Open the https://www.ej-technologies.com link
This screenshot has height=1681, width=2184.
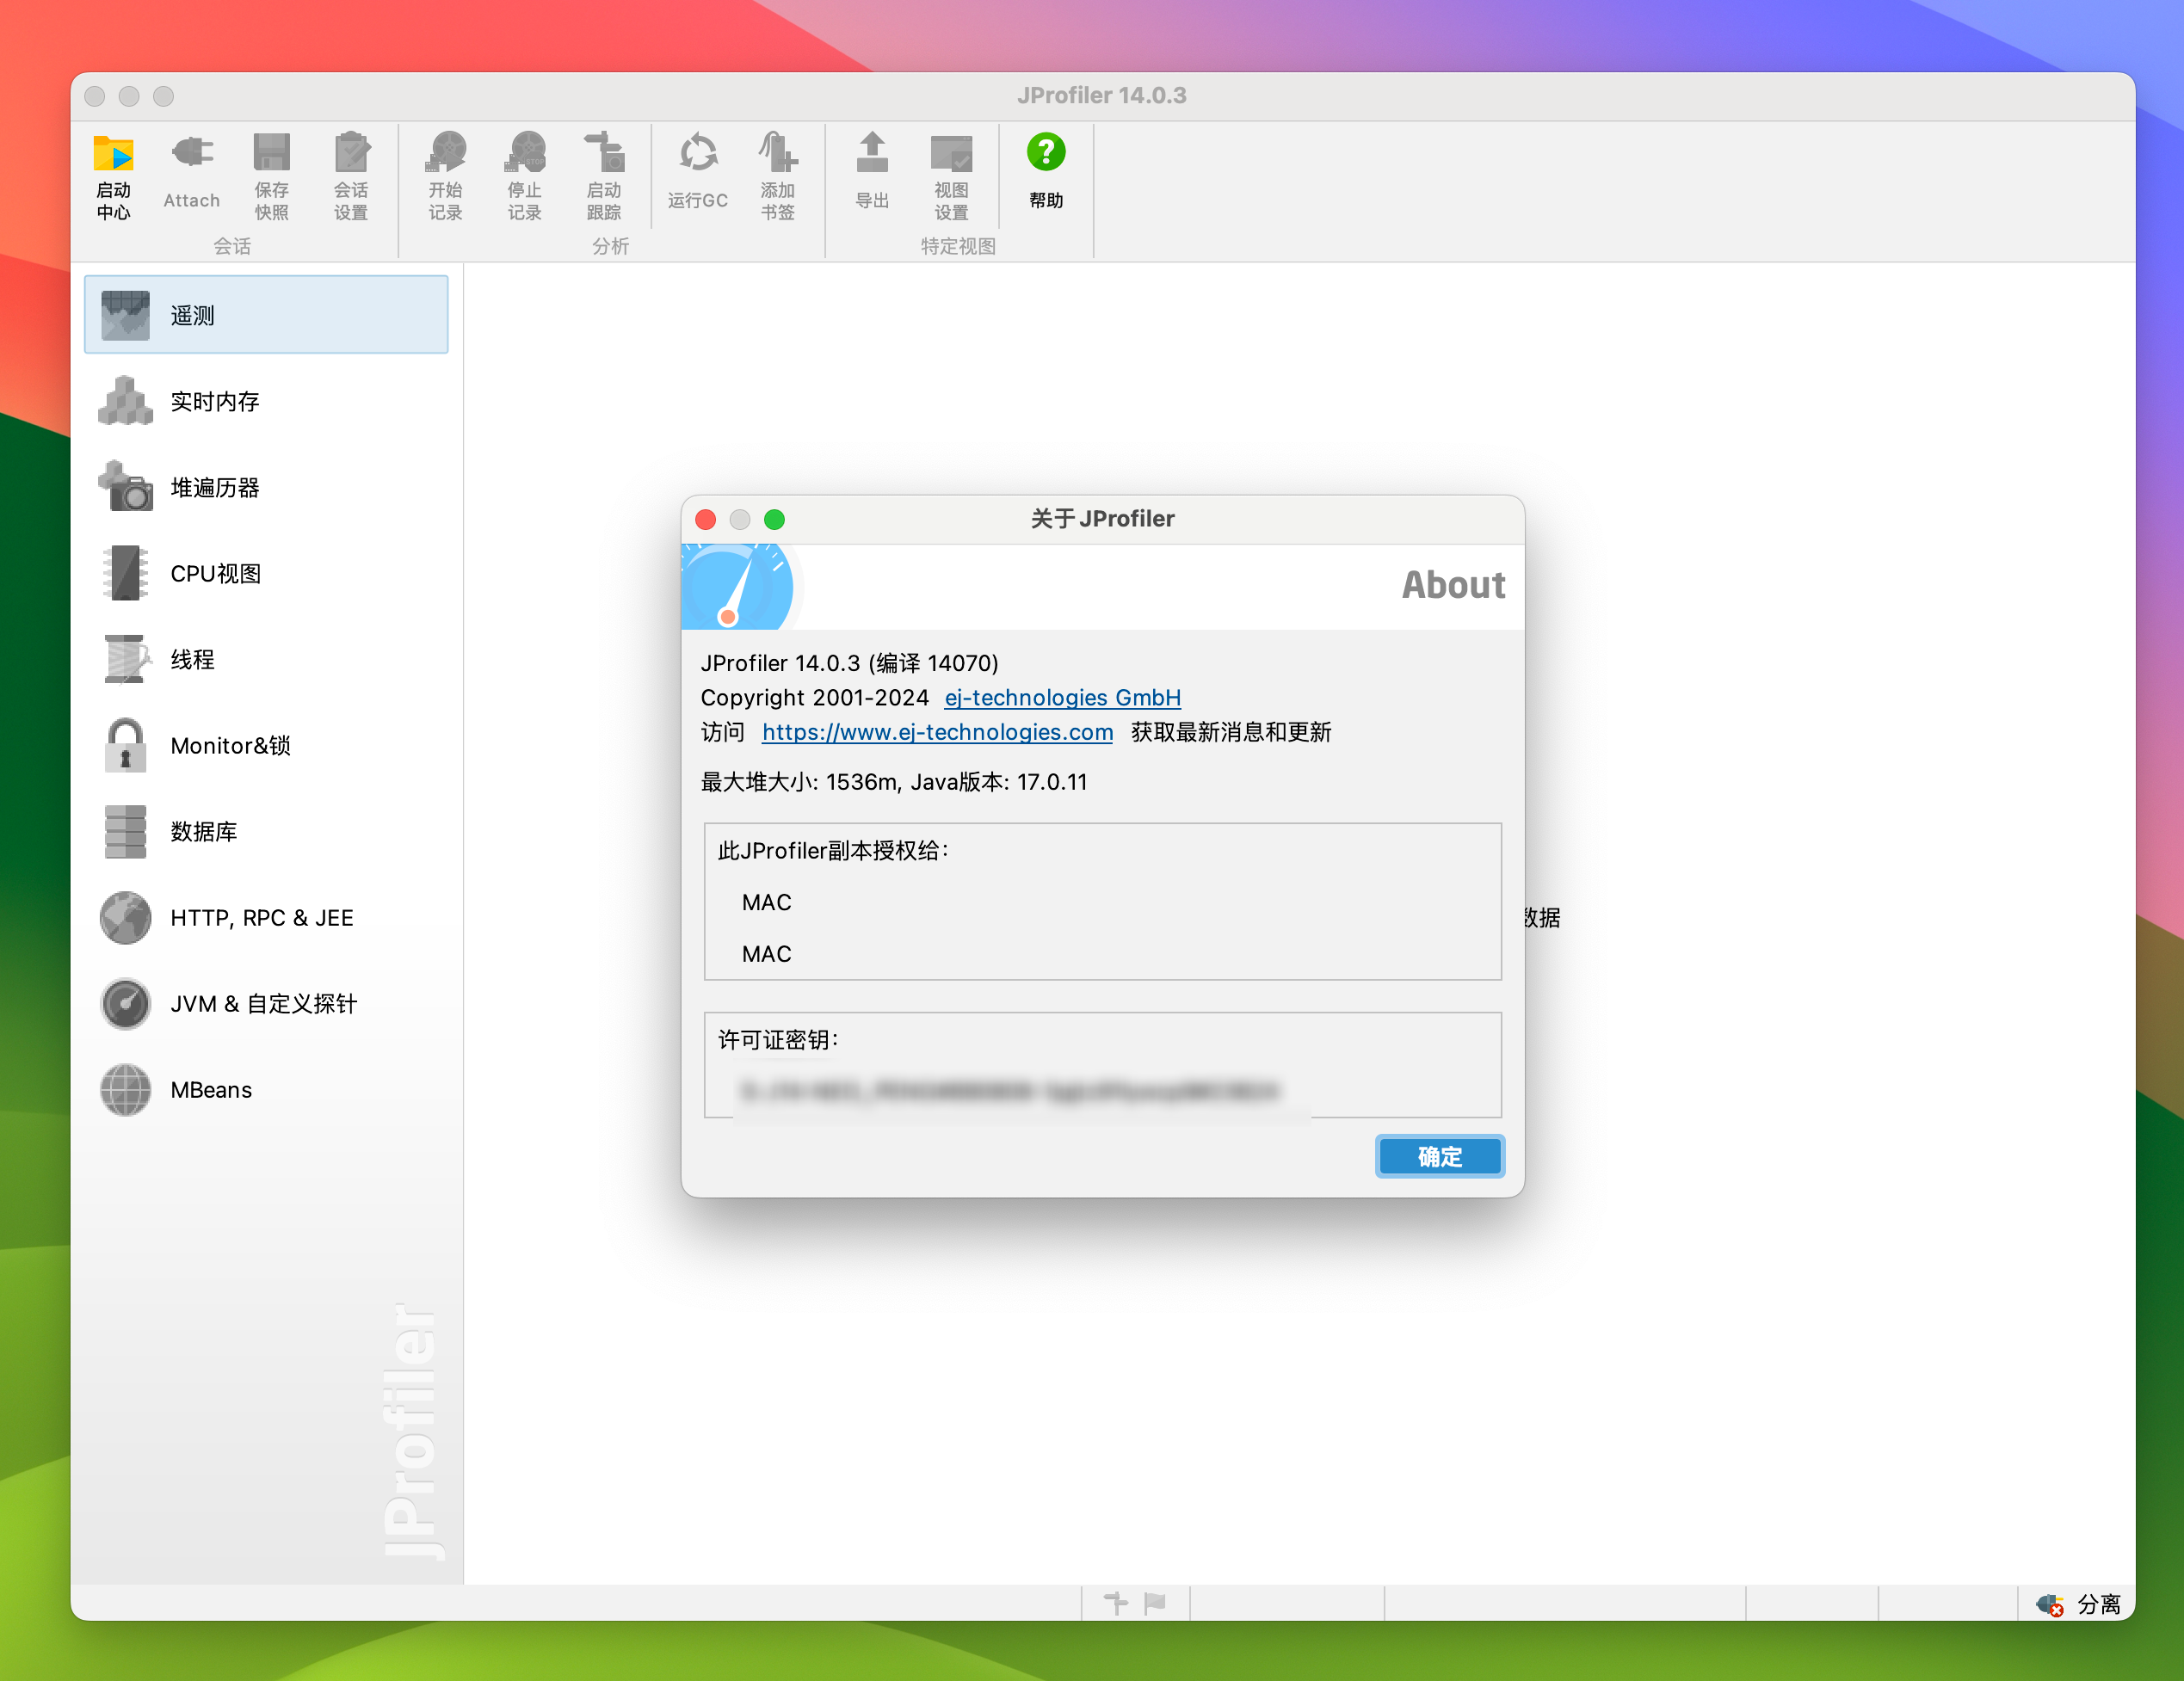tap(937, 731)
